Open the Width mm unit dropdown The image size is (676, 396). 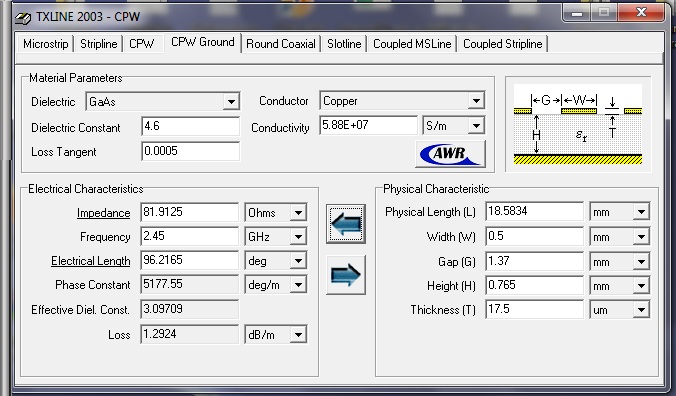[x=641, y=237]
